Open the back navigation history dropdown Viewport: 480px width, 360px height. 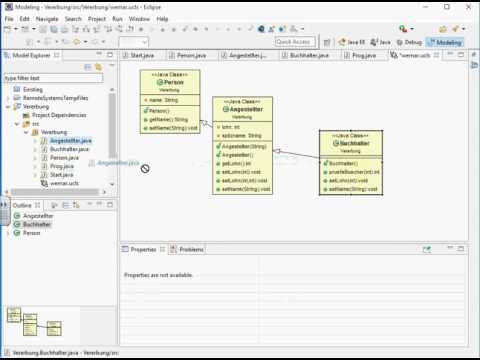(86, 42)
